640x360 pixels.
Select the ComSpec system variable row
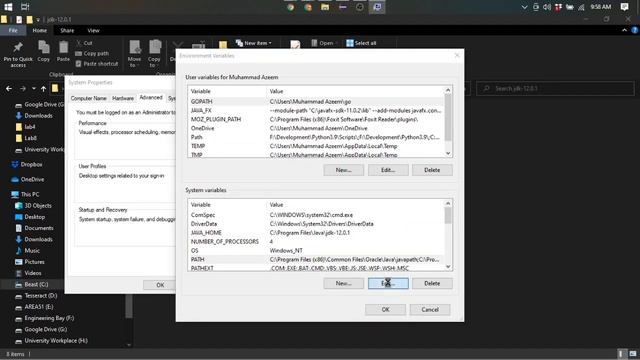316,215
